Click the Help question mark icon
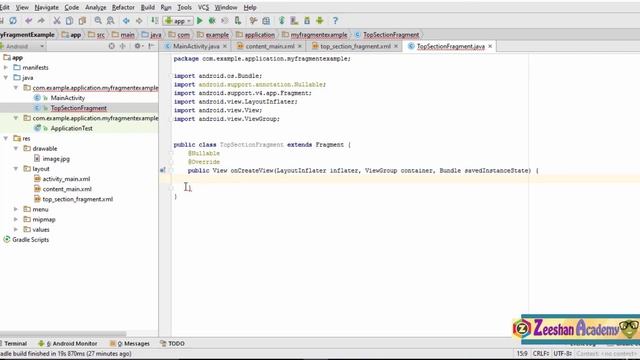This screenshot has height=360, width=640. (335, 20)
